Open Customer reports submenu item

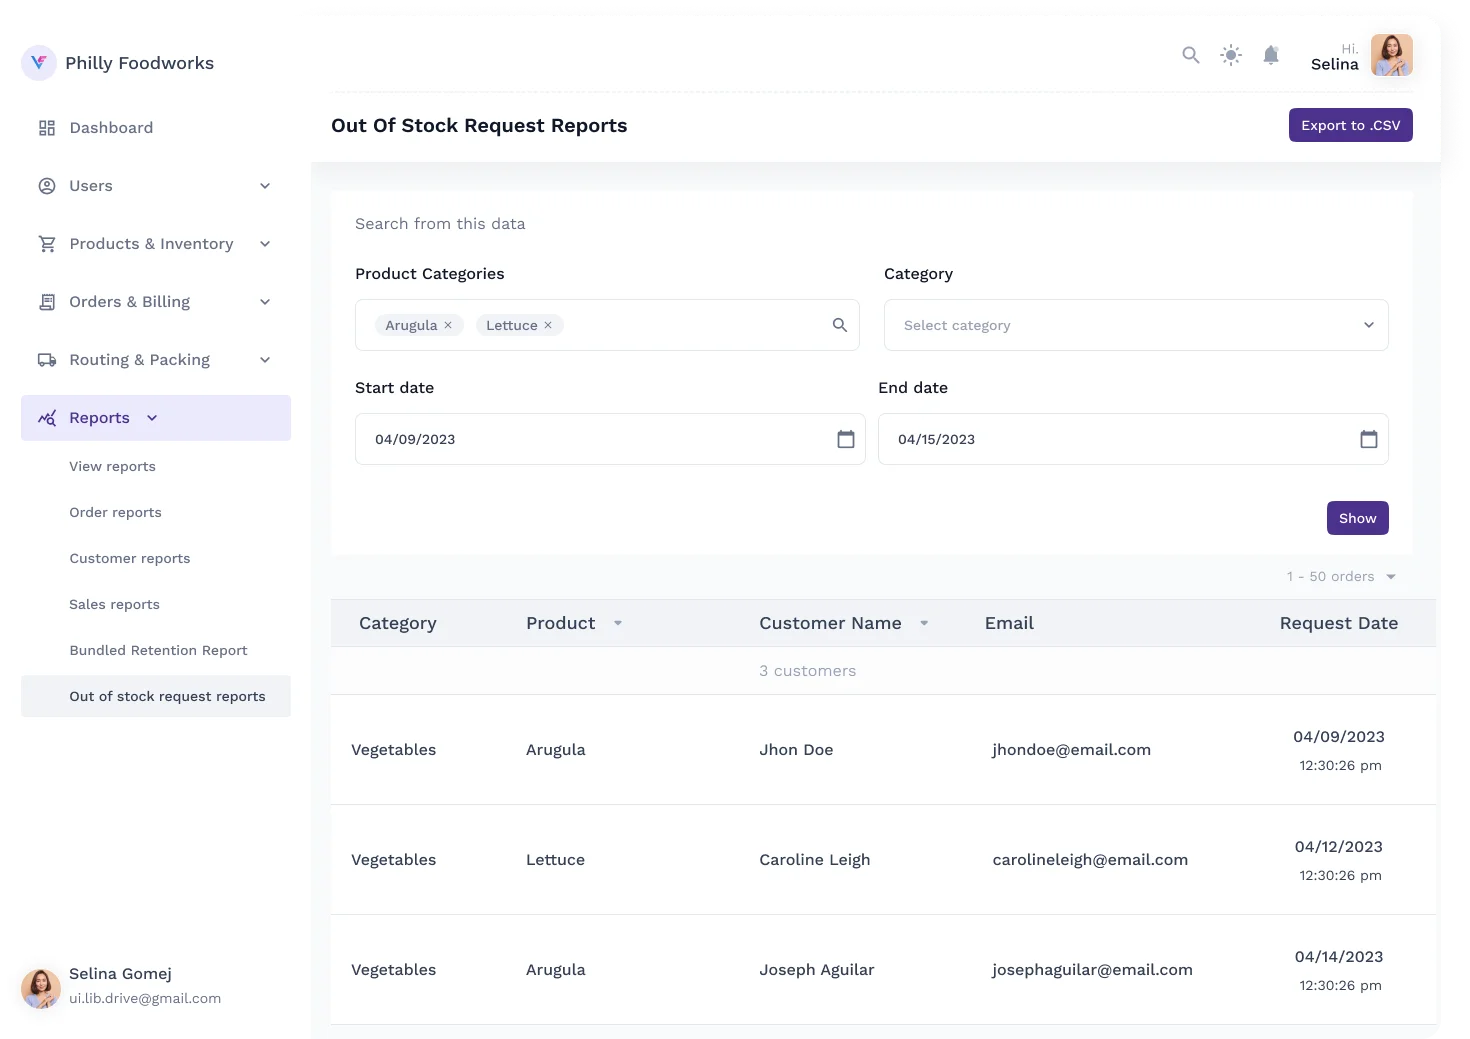click(130, 558)
